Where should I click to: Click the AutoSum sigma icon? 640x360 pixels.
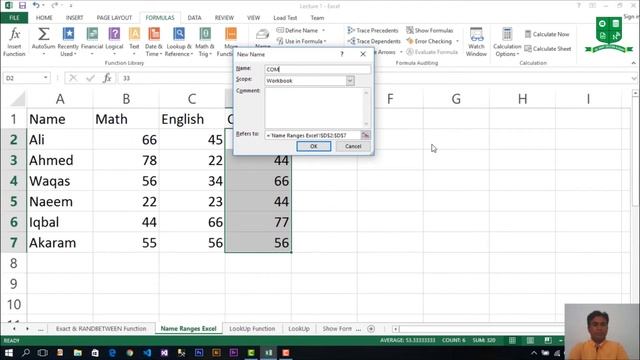(x=44, y=34)
